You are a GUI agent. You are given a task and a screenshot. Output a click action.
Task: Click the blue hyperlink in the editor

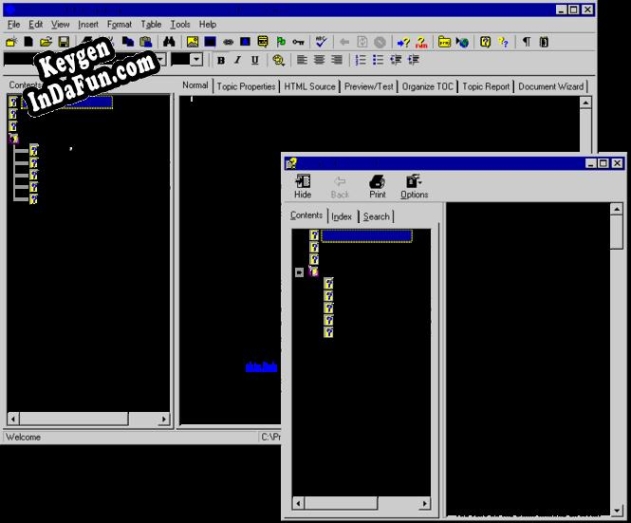pyautogui.click(x=262, y=367)
